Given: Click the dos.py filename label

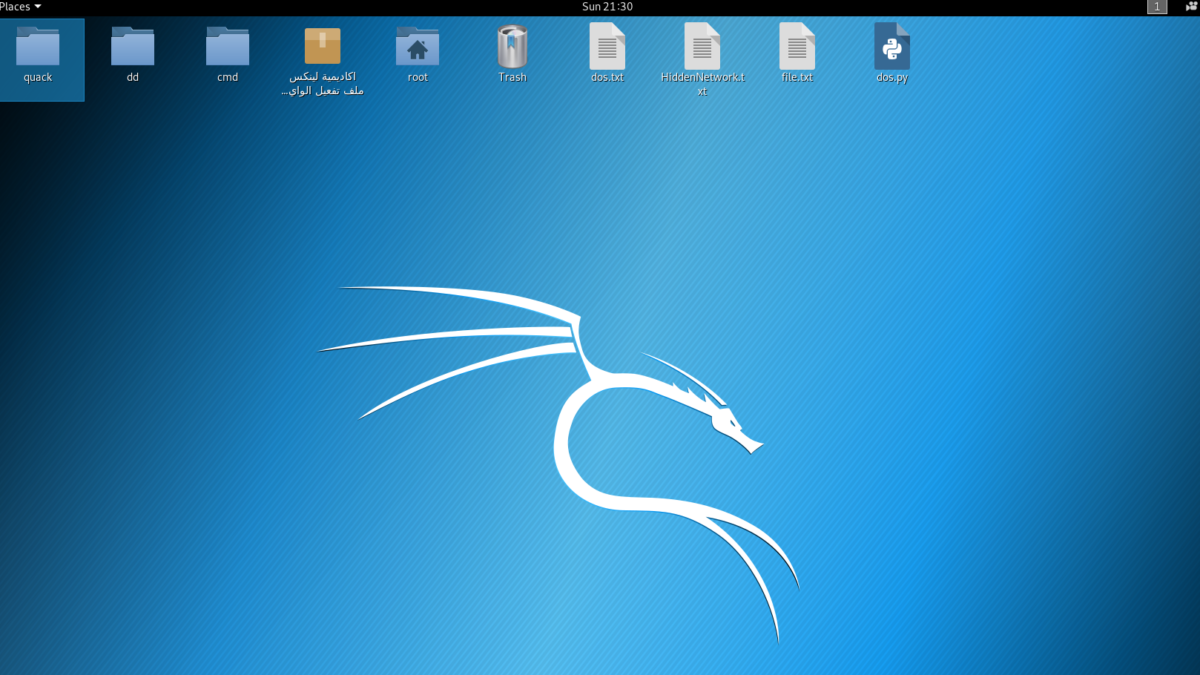Looking at the screenshot, I should 892,78.
